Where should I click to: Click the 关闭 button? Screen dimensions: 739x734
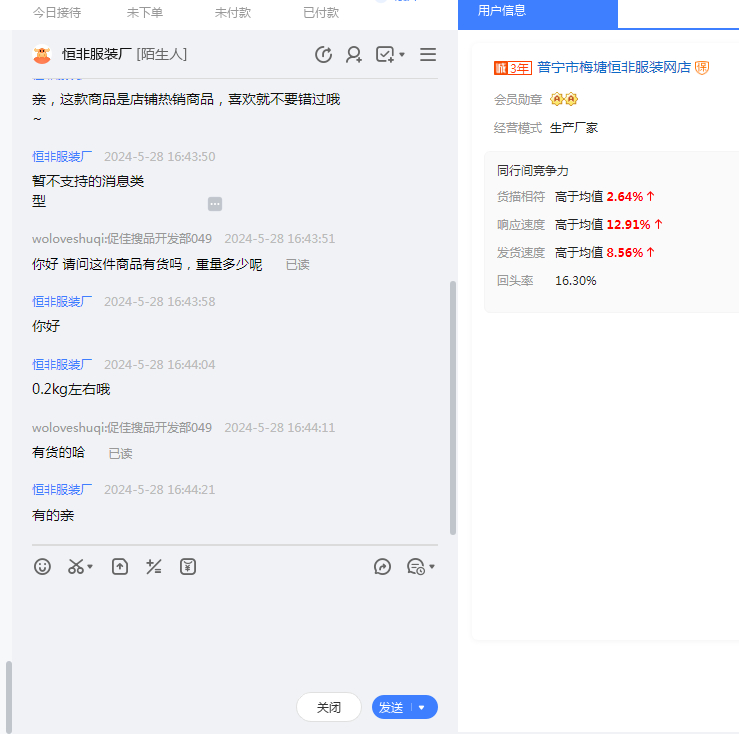[x=329, y=707]
